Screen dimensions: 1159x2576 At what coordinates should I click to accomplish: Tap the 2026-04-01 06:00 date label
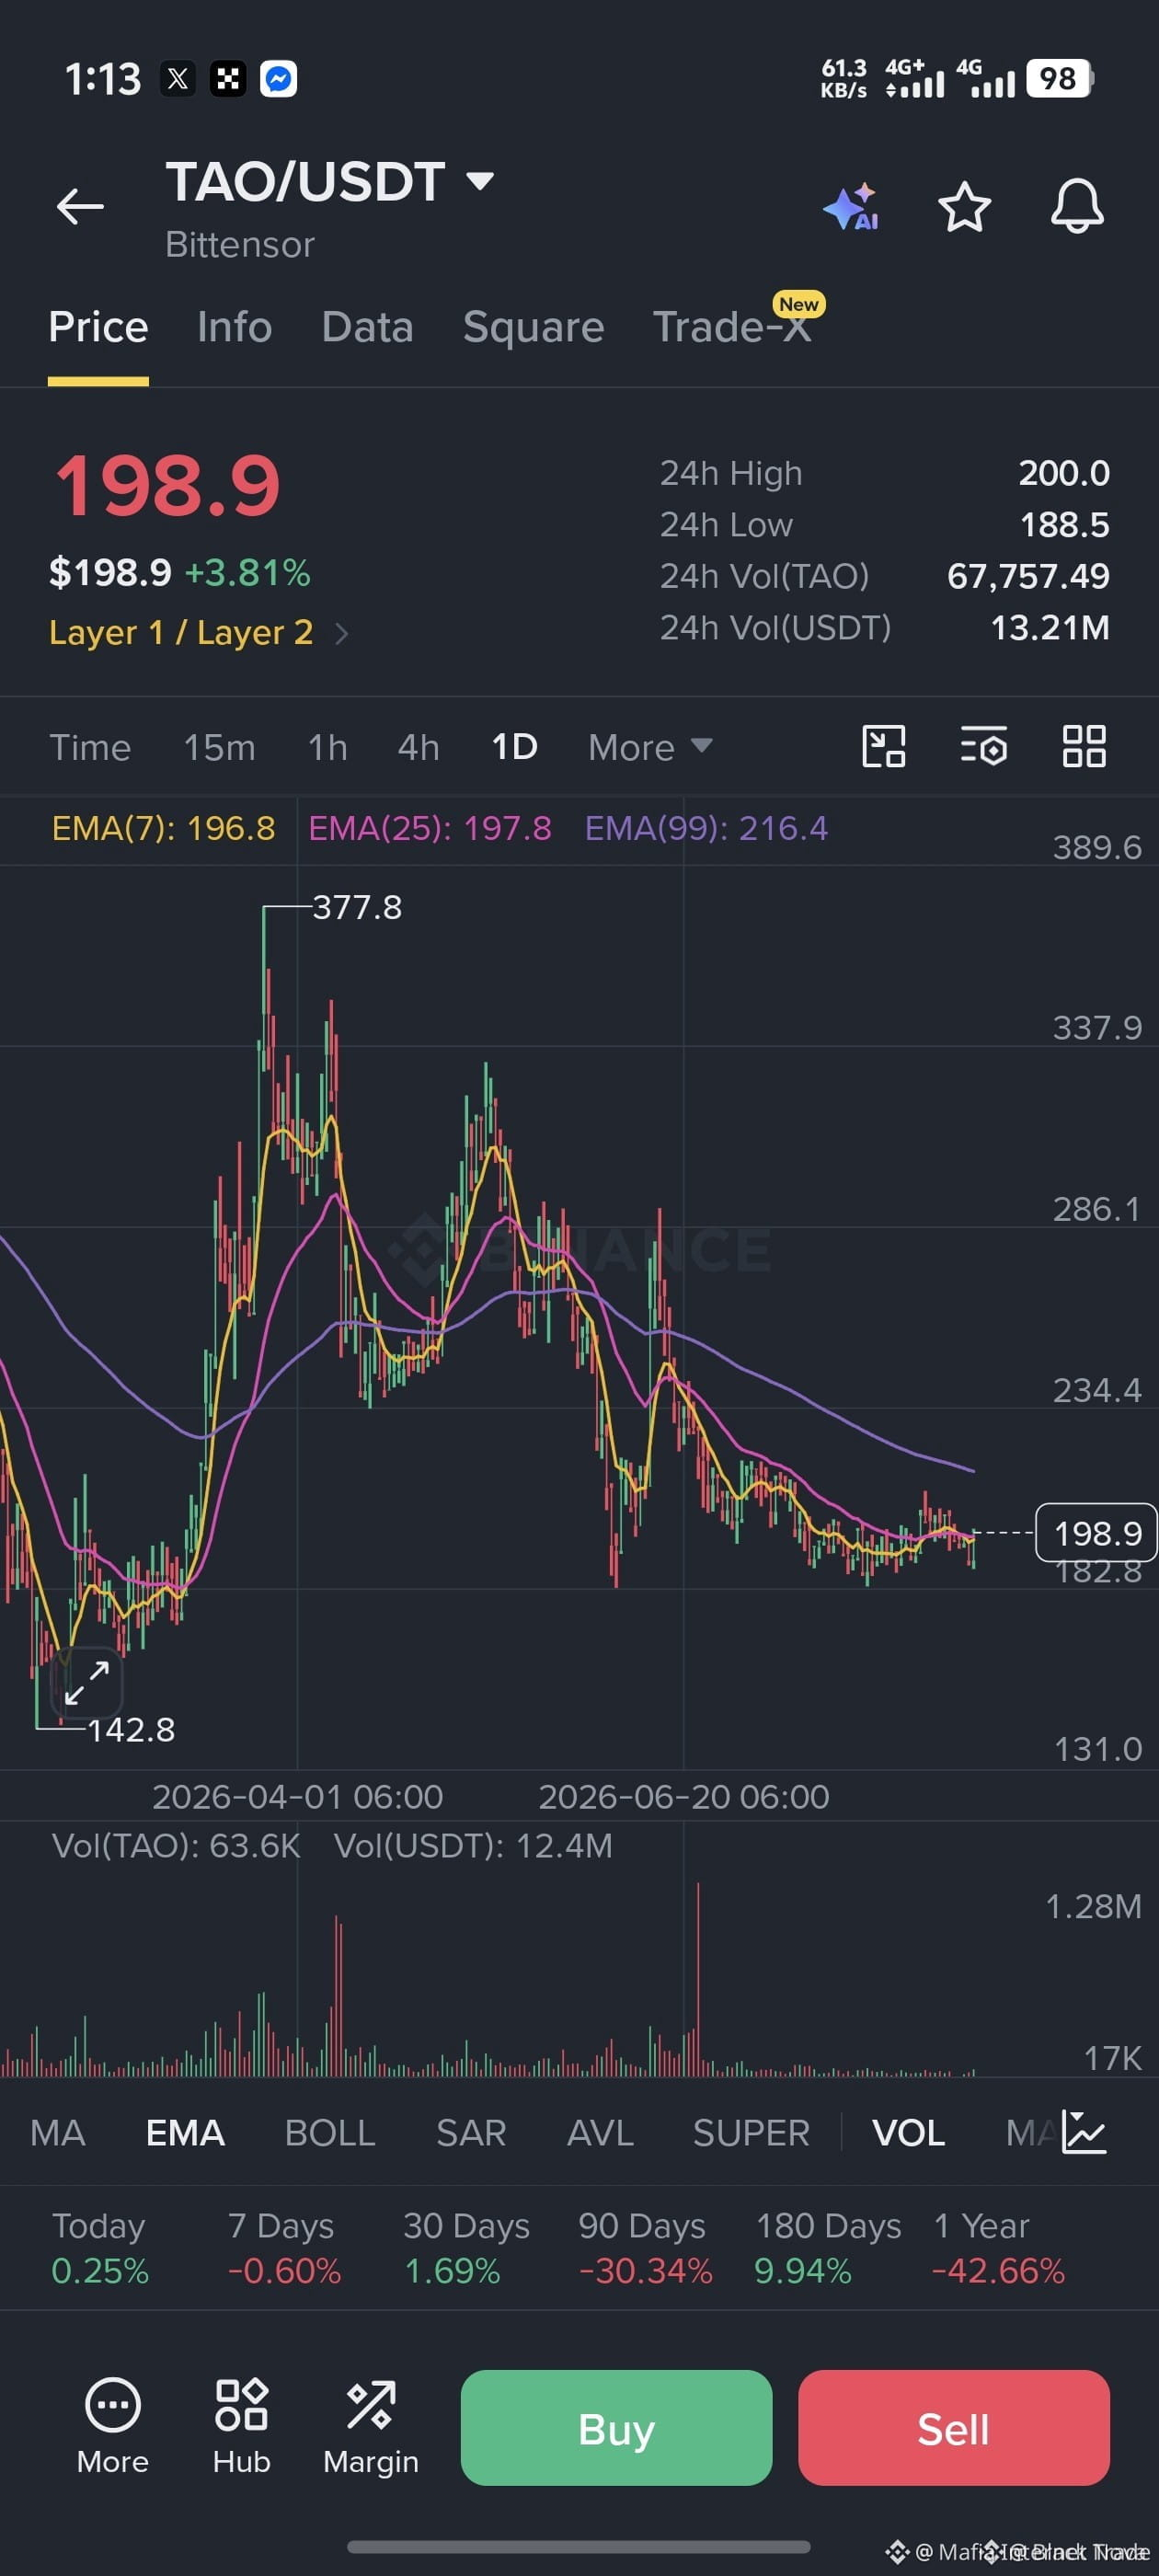pyautogui.click(x=297, y=1796)
